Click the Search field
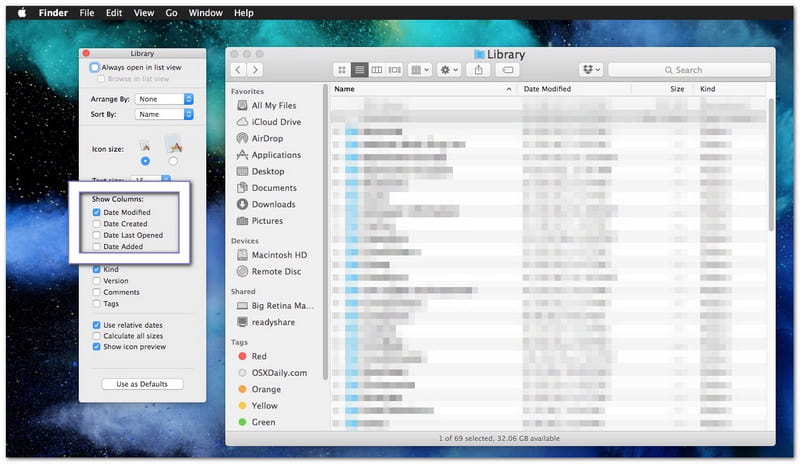 689,70
